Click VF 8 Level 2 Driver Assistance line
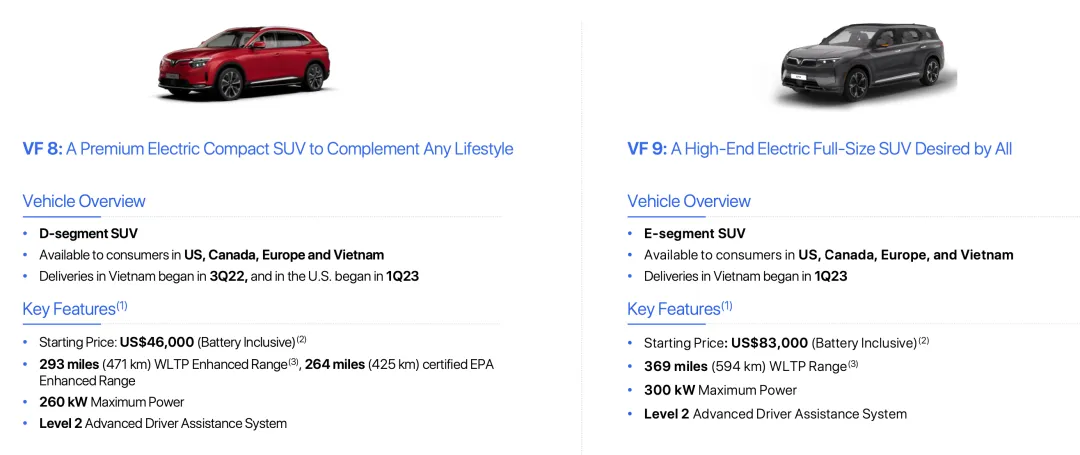 point(163,423)
